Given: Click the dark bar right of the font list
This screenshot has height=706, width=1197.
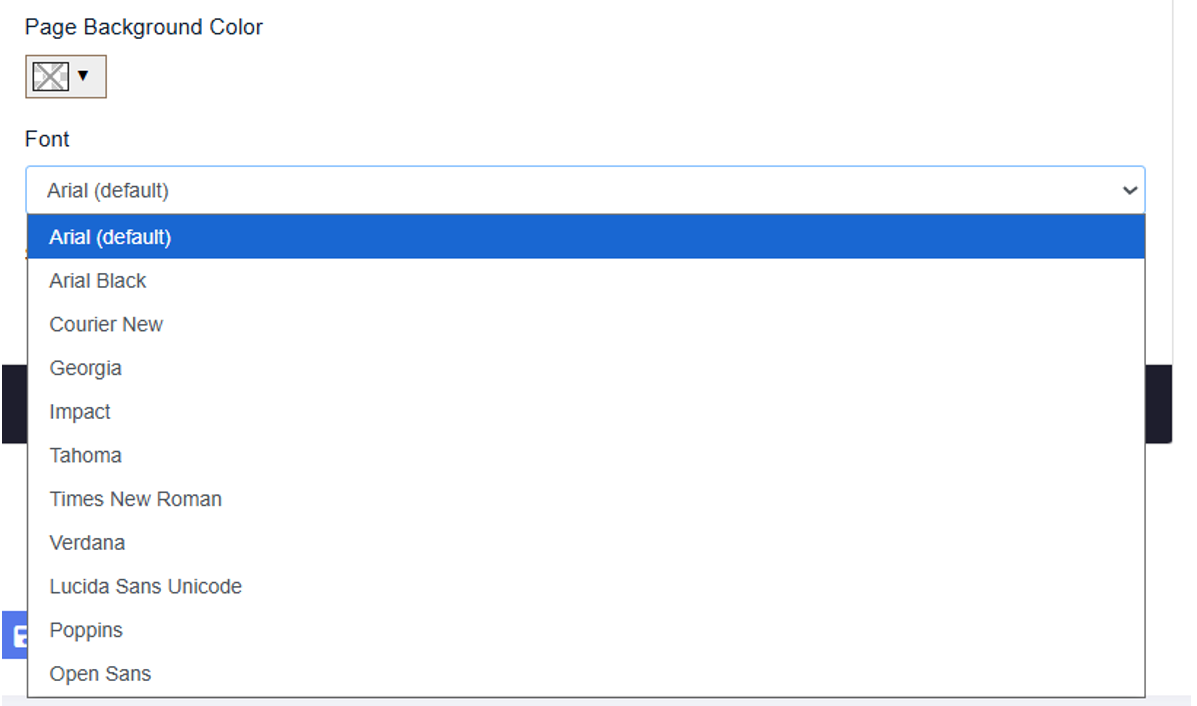Looking at the screenshot, I should pyautogui.click(x=1158, y=404).
